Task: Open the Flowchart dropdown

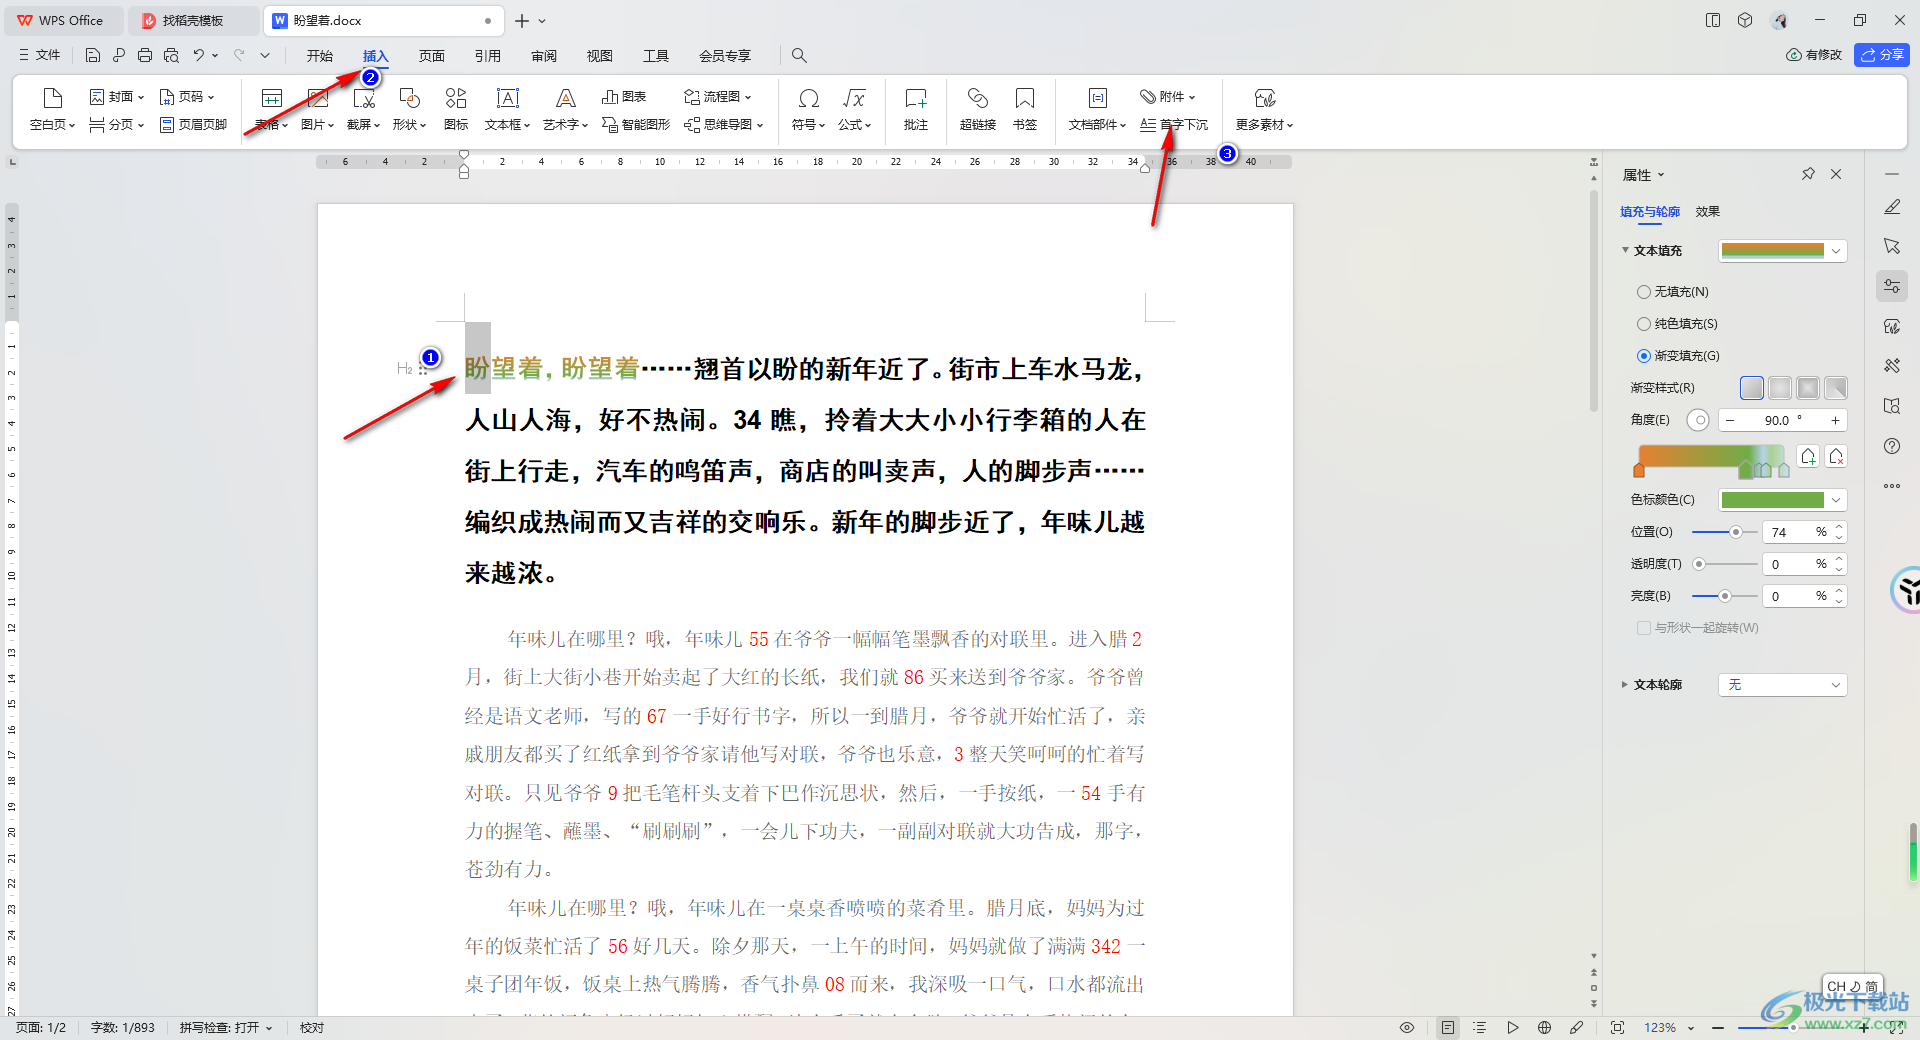Action: coord(717,97)
